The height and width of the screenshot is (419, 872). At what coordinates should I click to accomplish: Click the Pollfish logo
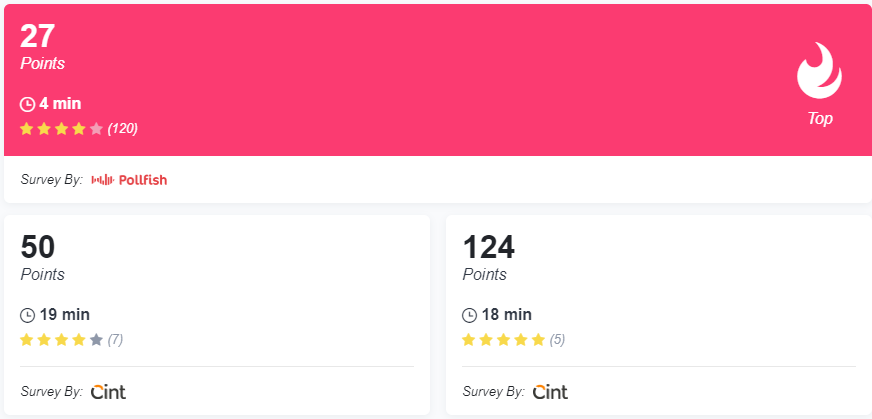[x=129, y=180]
